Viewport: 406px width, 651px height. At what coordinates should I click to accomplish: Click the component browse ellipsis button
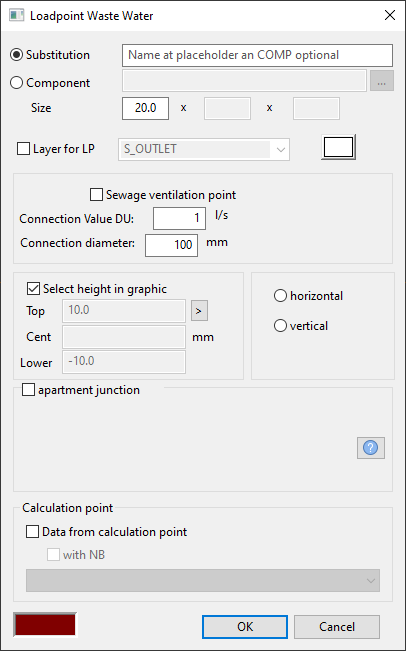click(x=382, y=81)
